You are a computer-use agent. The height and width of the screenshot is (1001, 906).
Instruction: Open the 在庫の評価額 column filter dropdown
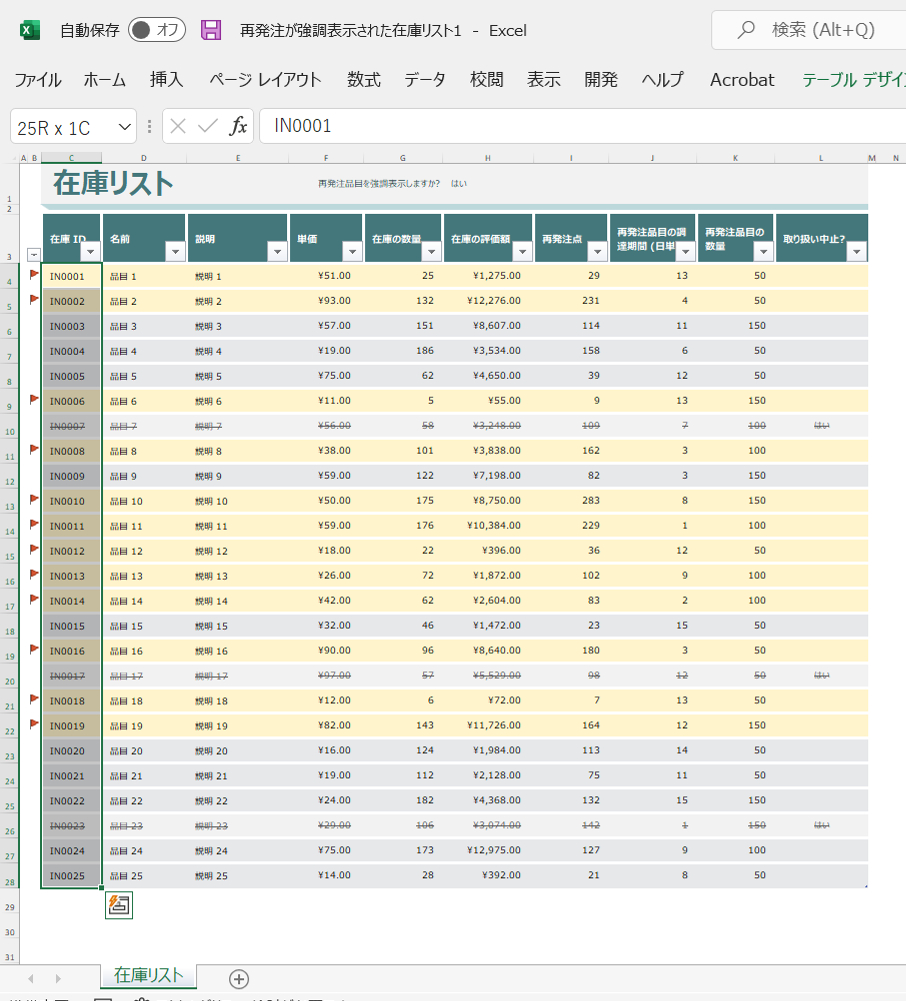522,252
